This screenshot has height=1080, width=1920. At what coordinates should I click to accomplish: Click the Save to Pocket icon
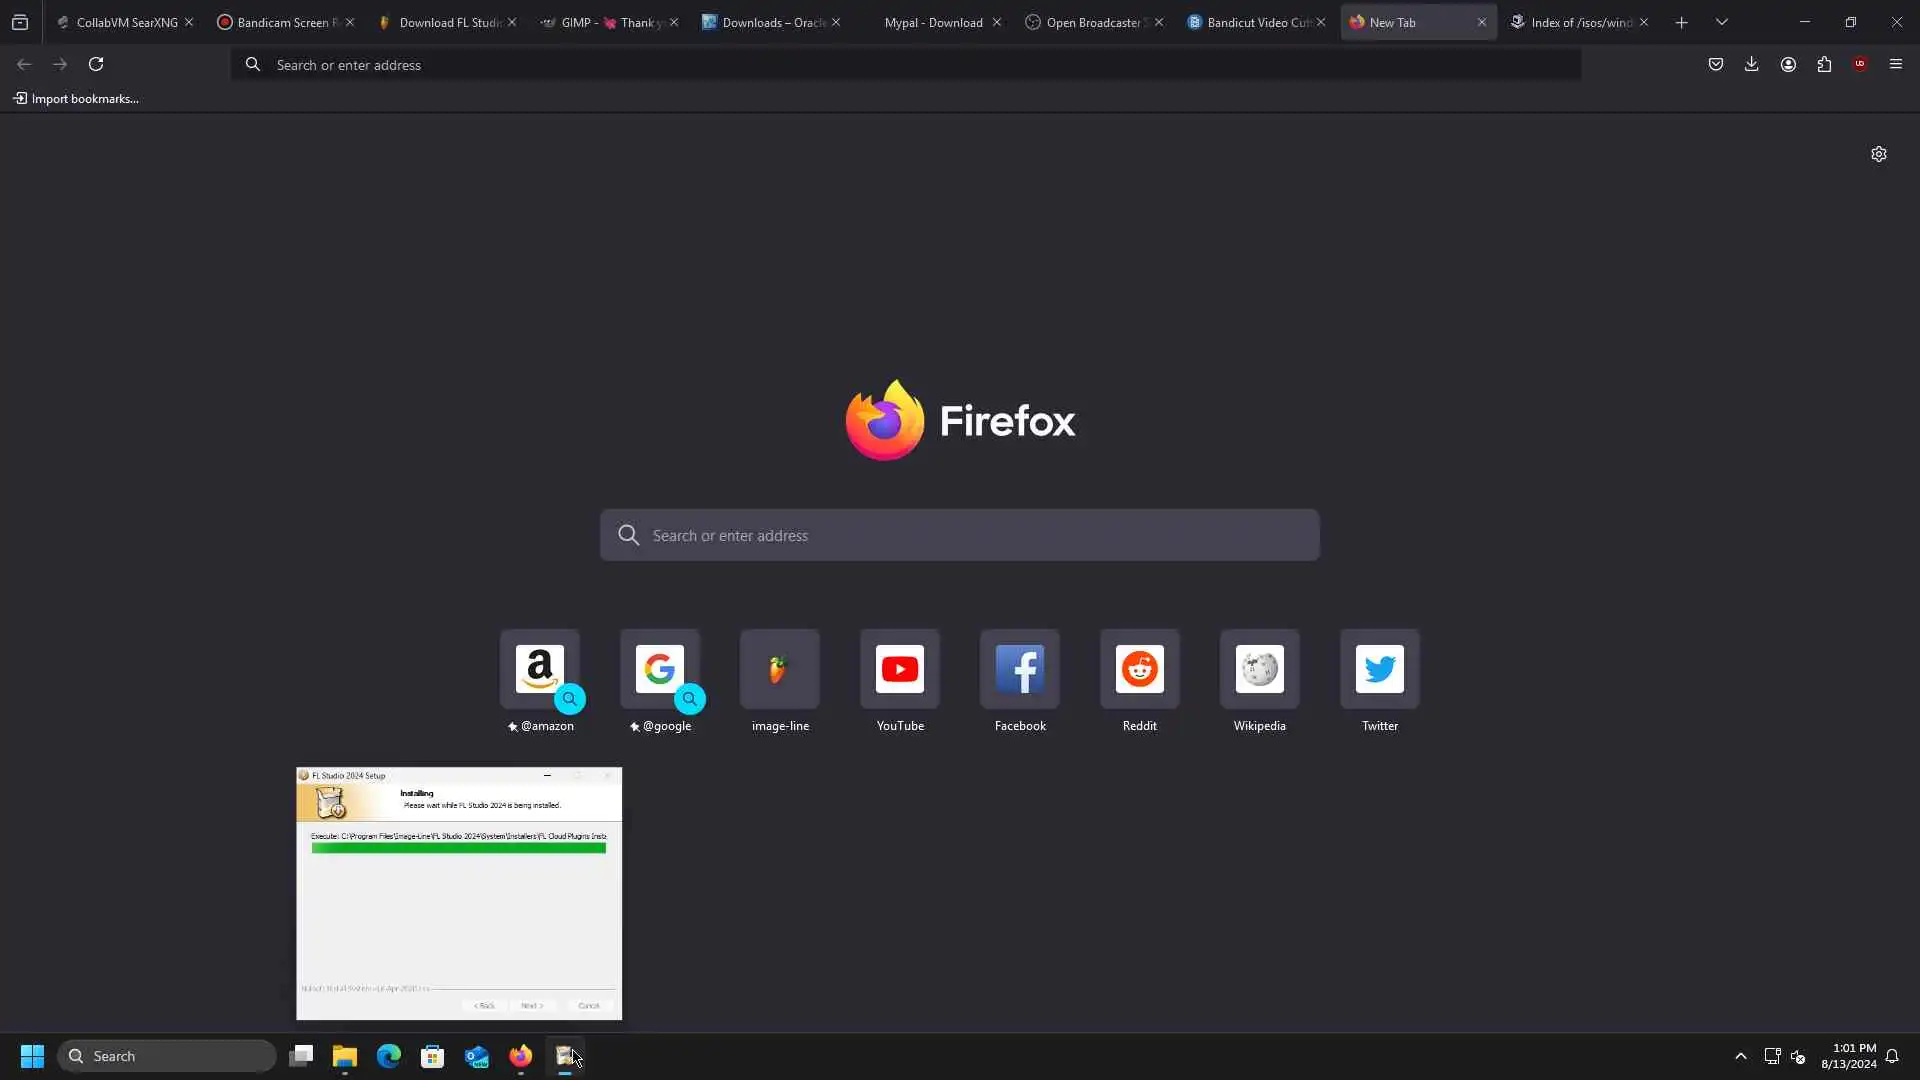[1715, 64]
